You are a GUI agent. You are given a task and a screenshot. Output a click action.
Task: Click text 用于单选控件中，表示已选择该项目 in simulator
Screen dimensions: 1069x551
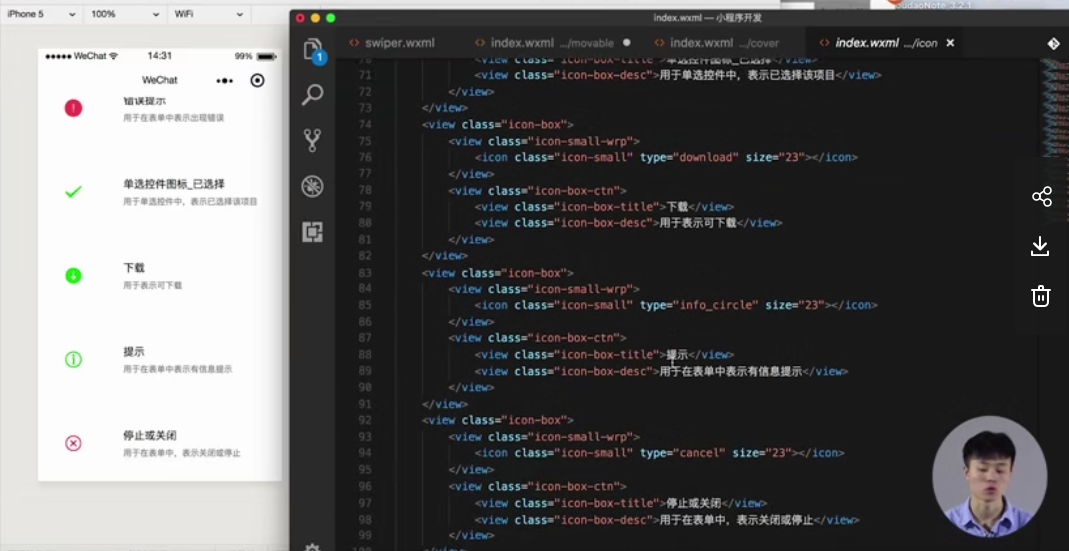pos(190,202)
